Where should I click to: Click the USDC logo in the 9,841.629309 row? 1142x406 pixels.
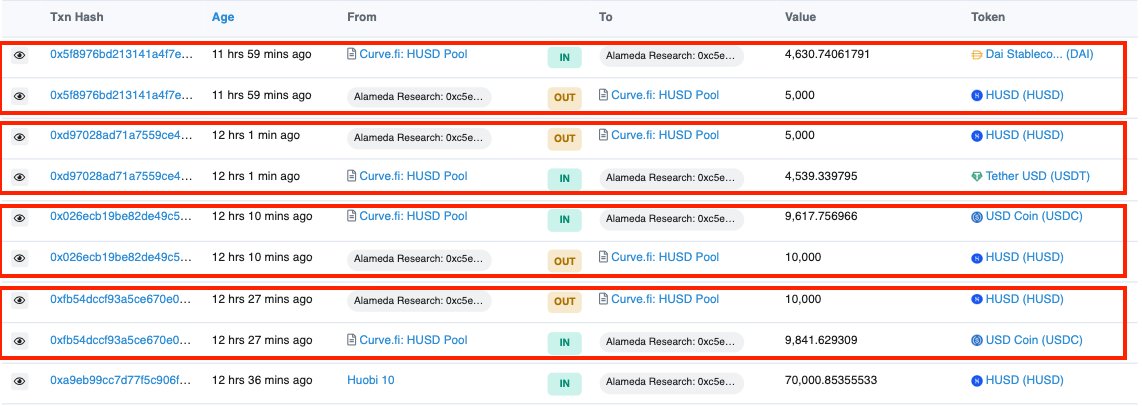(x=977, y=340)
